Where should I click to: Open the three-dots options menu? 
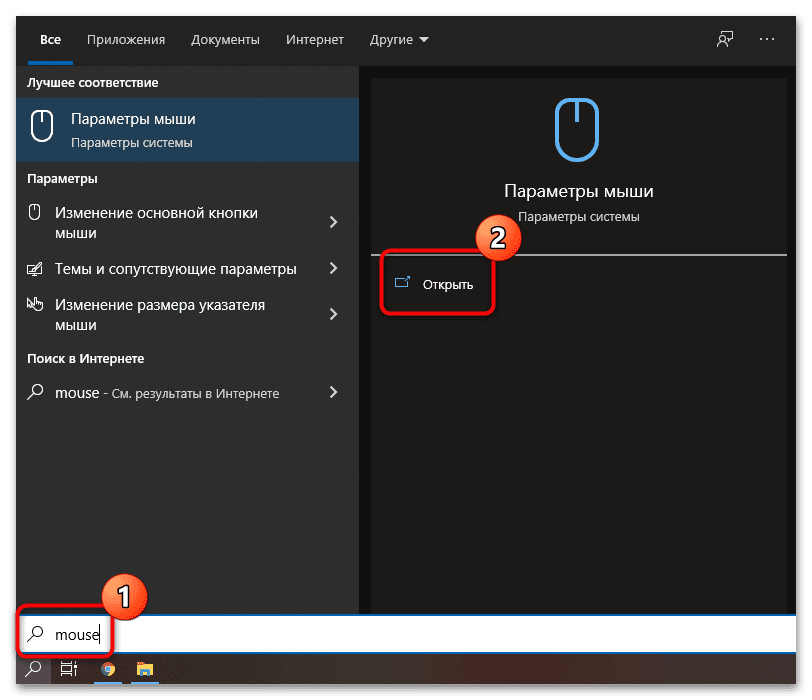[766, 39]
